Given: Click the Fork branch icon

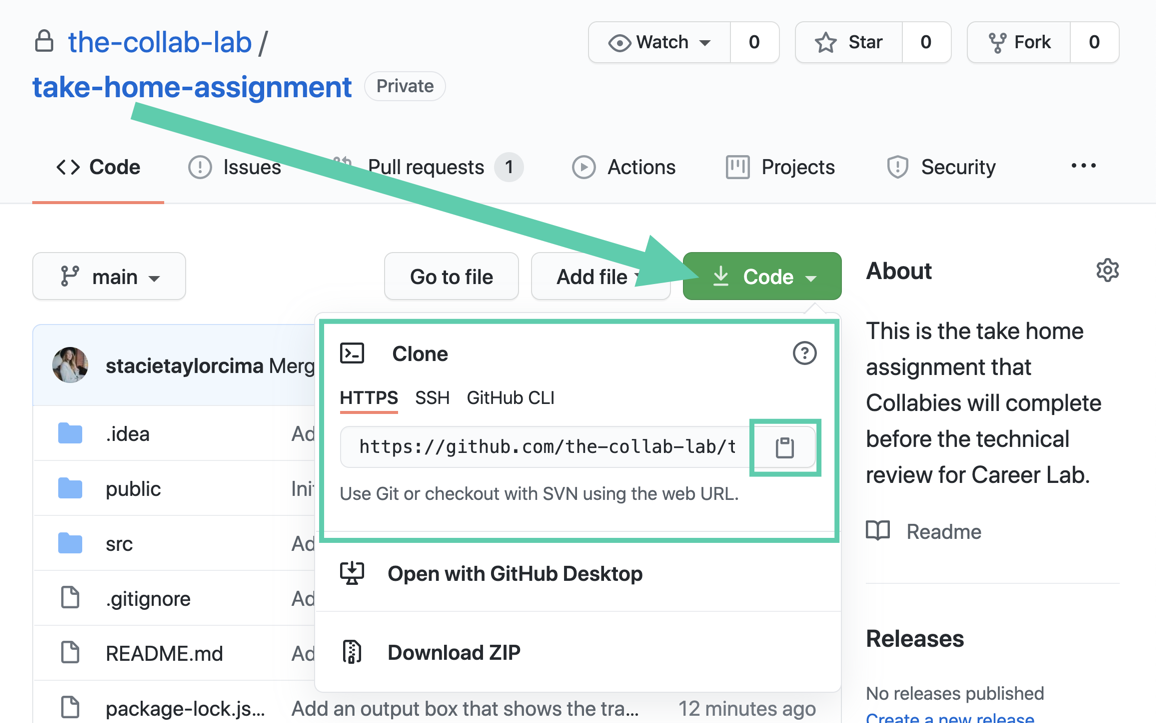Looking at the screenshot, I should point(992,42).
